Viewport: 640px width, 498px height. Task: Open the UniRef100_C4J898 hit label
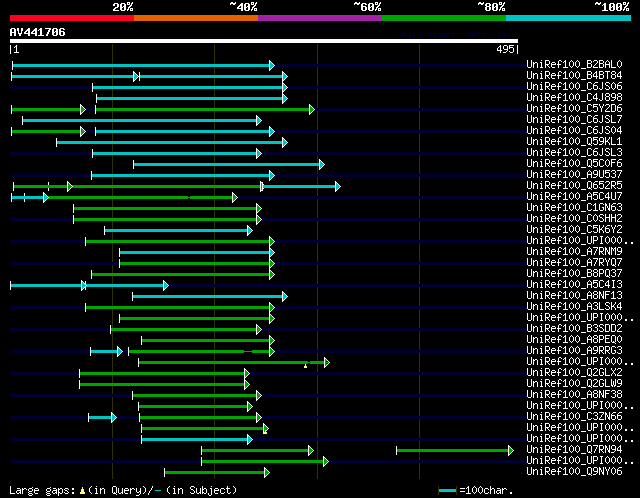pos(574,98)
